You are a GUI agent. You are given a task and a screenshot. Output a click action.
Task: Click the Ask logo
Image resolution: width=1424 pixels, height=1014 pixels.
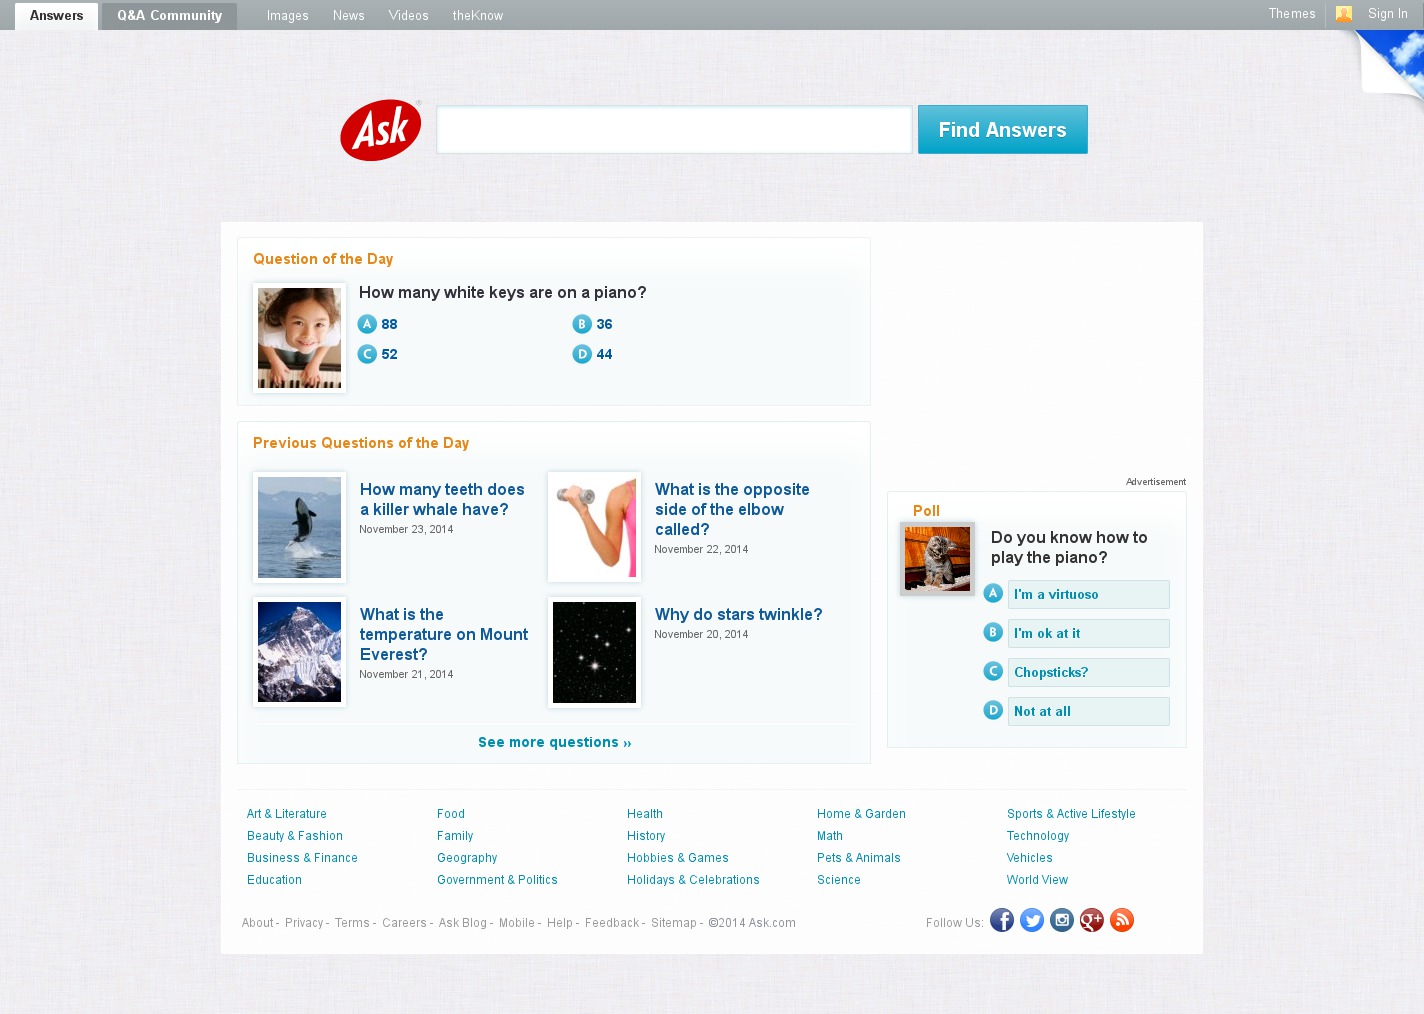click(x=381, y=130)
